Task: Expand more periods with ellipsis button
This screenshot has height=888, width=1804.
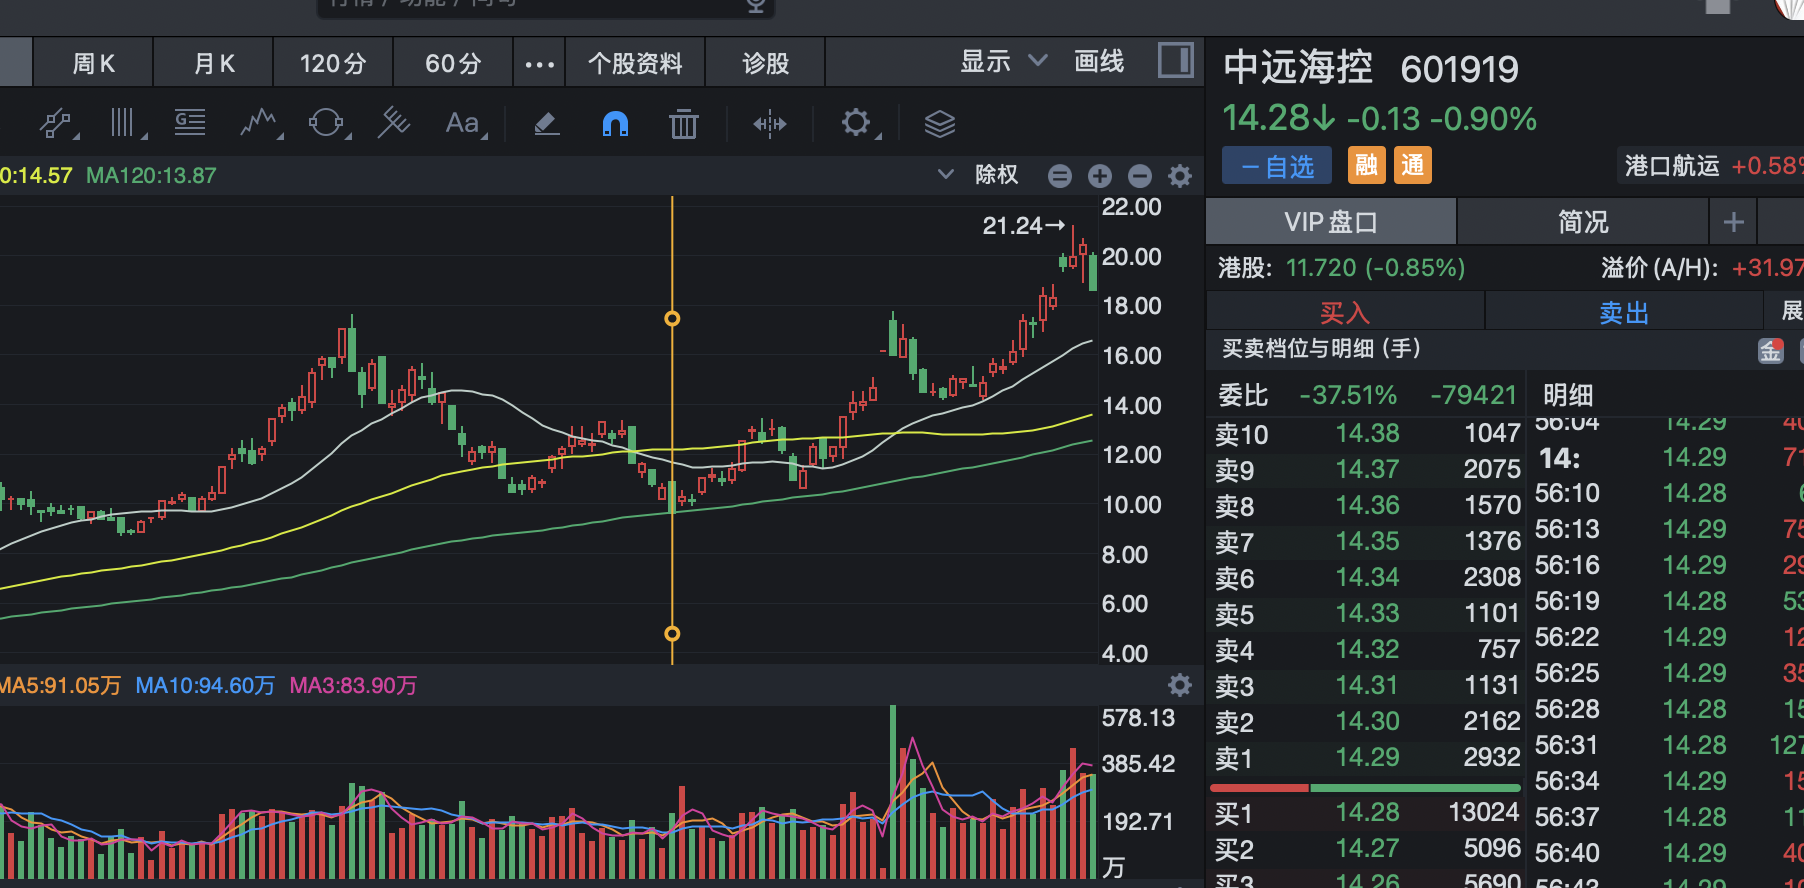Action: coord(539,65)
